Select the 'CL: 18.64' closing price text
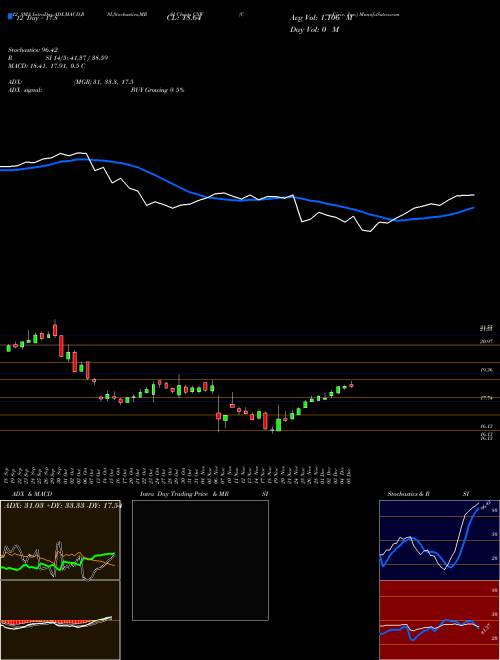 (185, 18)
